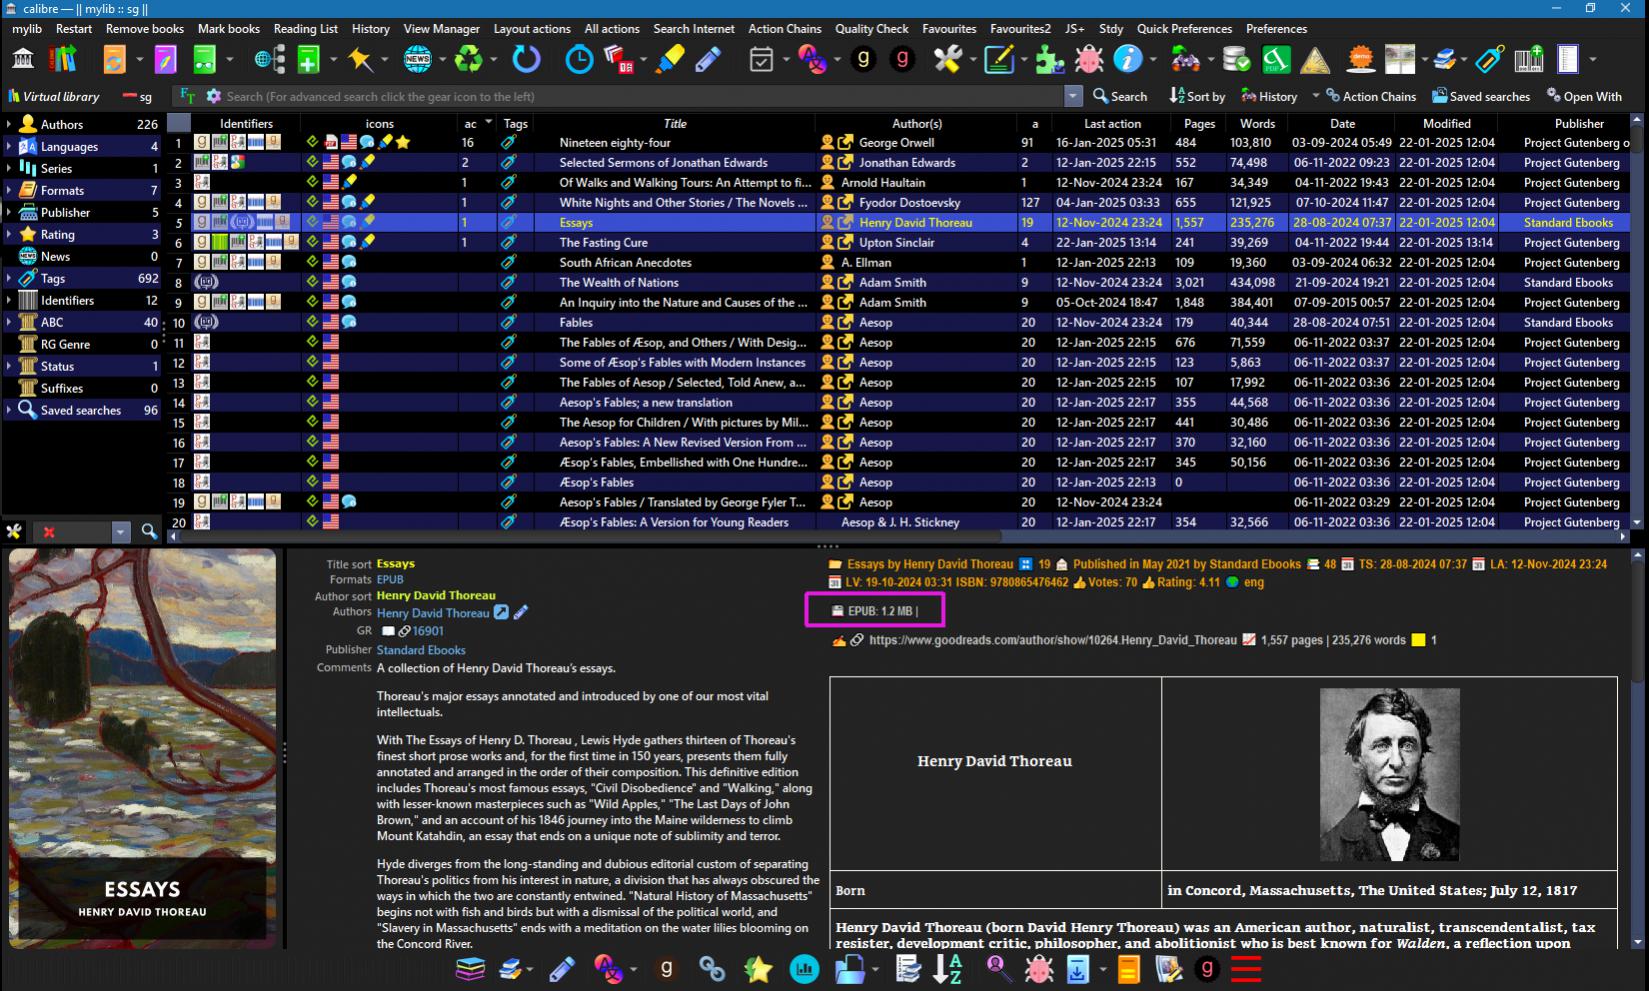
Task: Click the calendar checkmark icon
Action: [762, 60]
